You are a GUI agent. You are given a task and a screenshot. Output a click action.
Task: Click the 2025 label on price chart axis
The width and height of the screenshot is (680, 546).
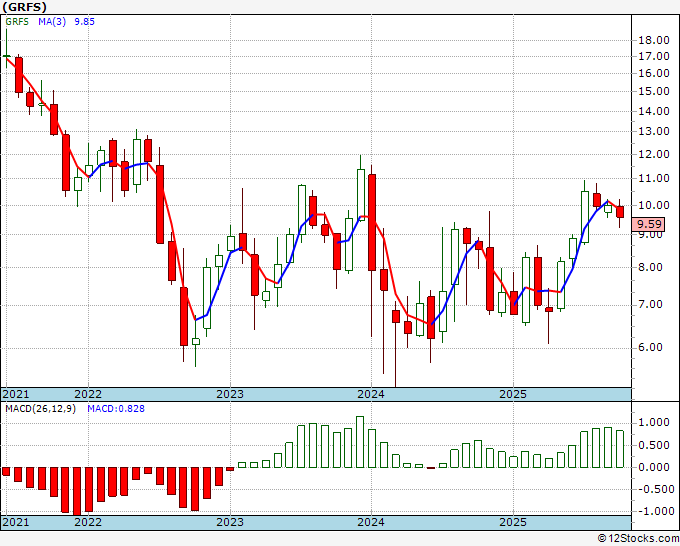coord(513,394)
